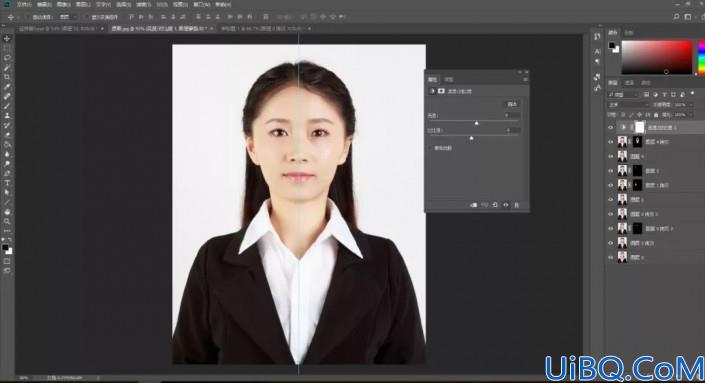Click the brightness value input field
The height and width of the screenshot is (383, 705).
512,116
